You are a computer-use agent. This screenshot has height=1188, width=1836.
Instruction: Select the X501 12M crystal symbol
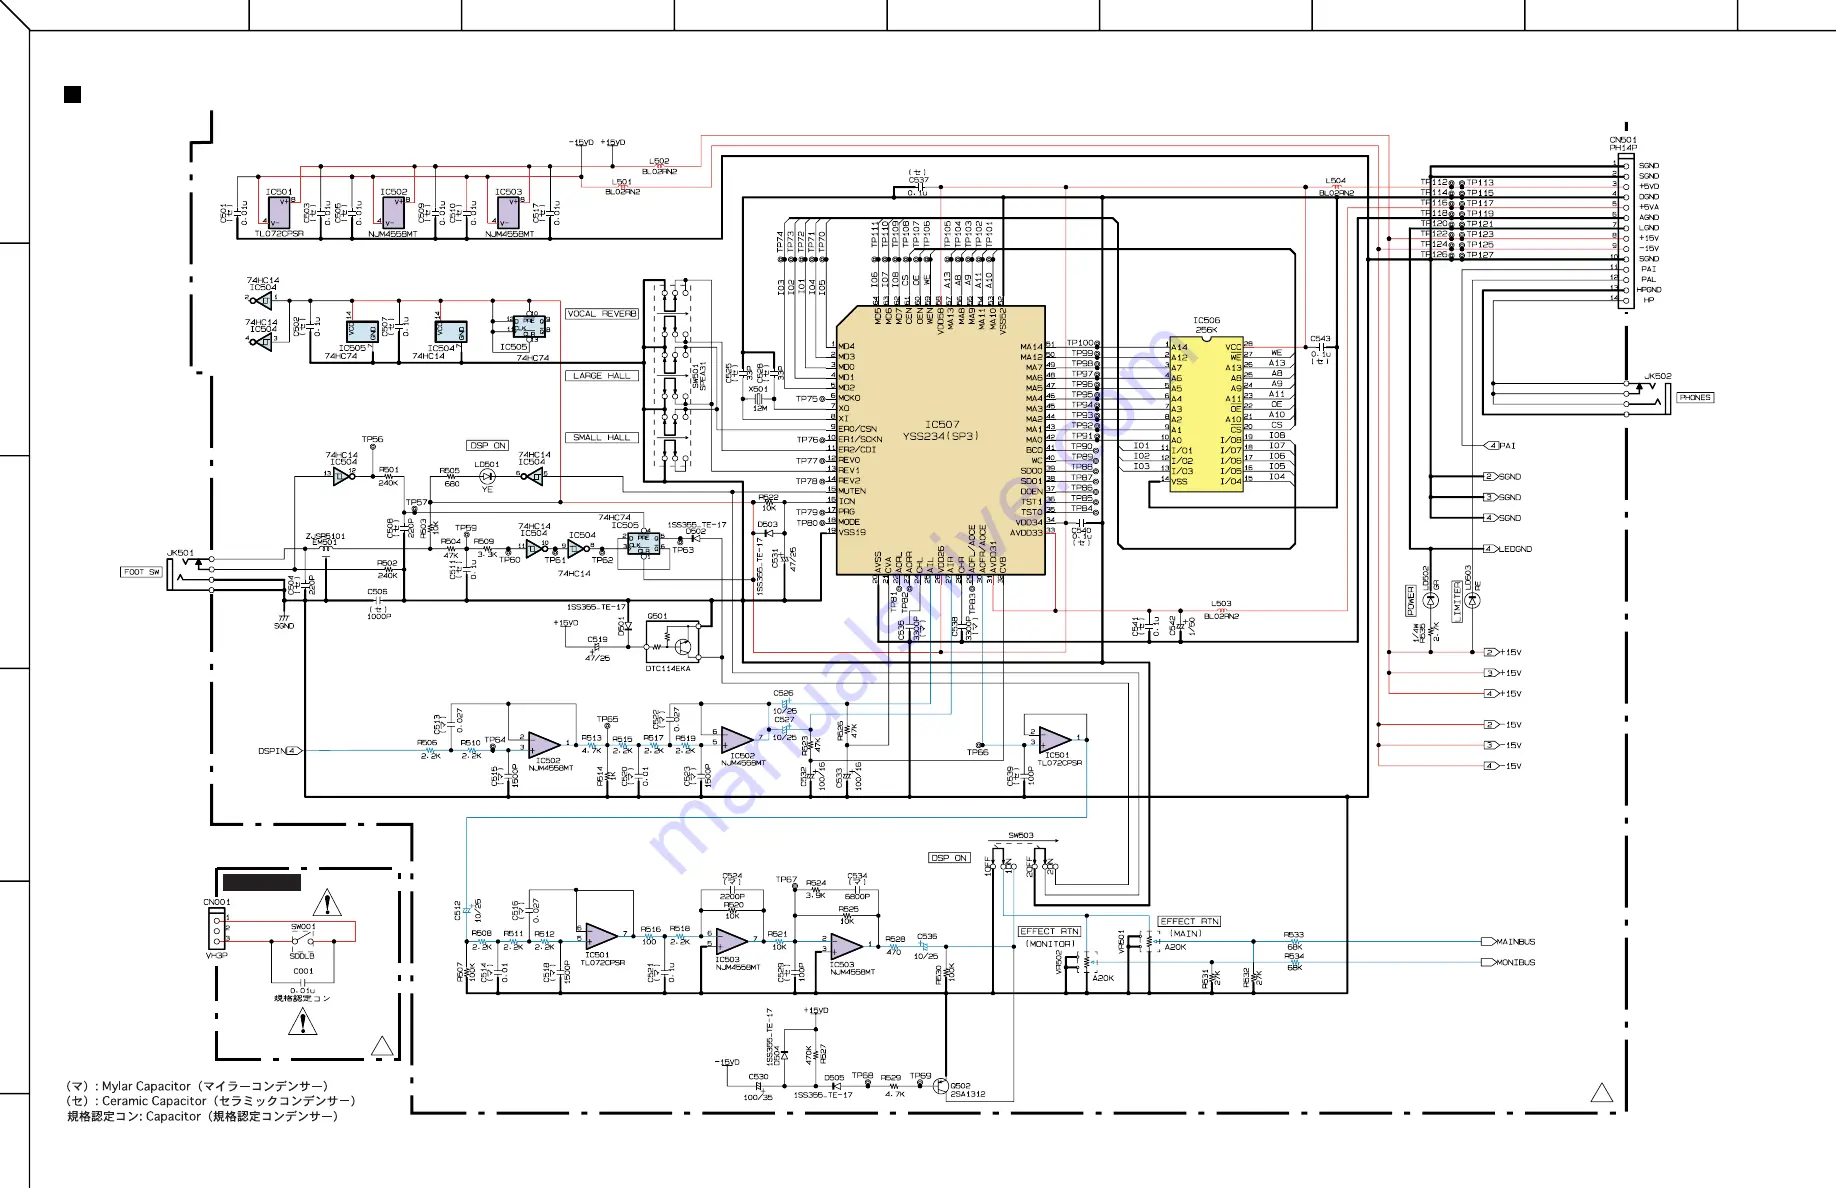pos(759,399)
